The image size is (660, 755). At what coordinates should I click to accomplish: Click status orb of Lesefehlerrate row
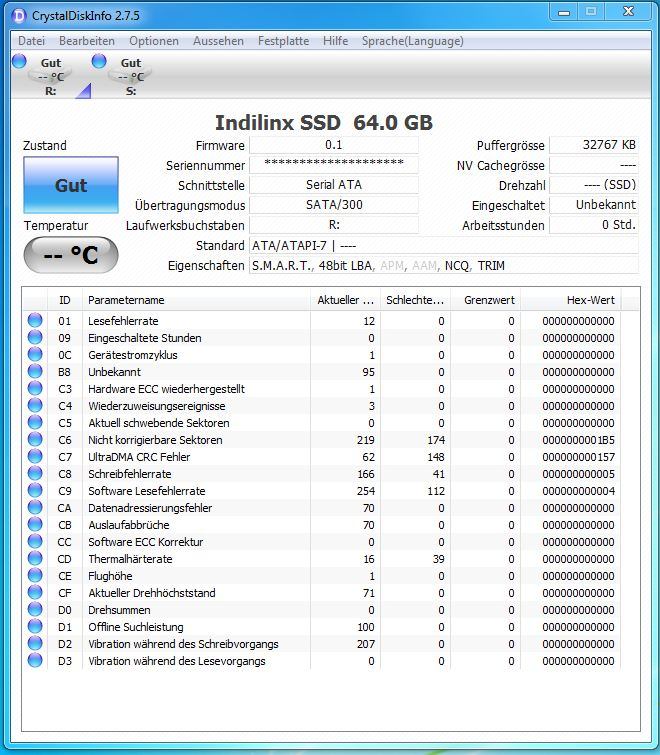coord(35,320)
